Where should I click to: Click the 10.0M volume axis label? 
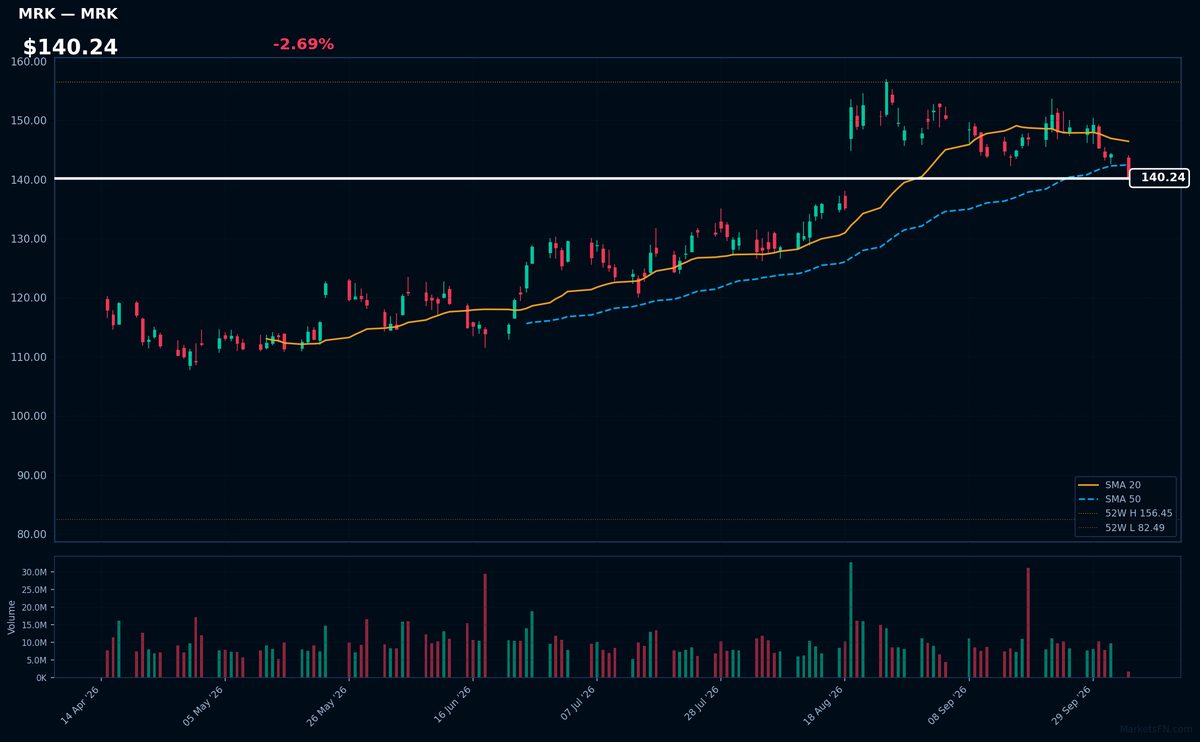click(x=33, y=643)
